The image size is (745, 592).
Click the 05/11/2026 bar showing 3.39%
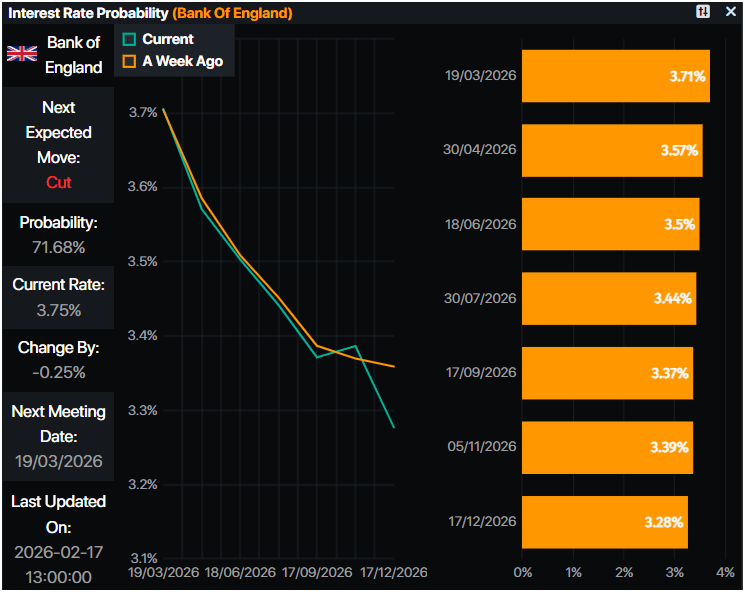point(607,447)
